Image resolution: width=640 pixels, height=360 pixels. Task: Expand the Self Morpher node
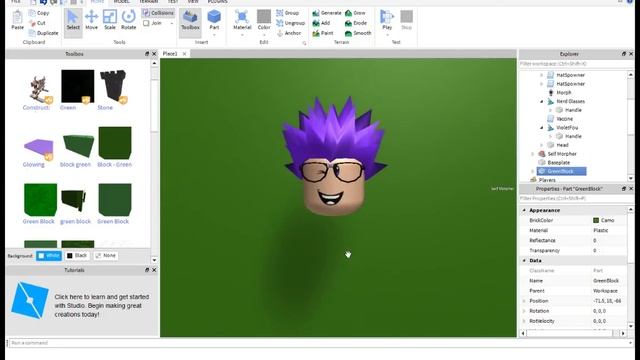[x=533, y=154]
